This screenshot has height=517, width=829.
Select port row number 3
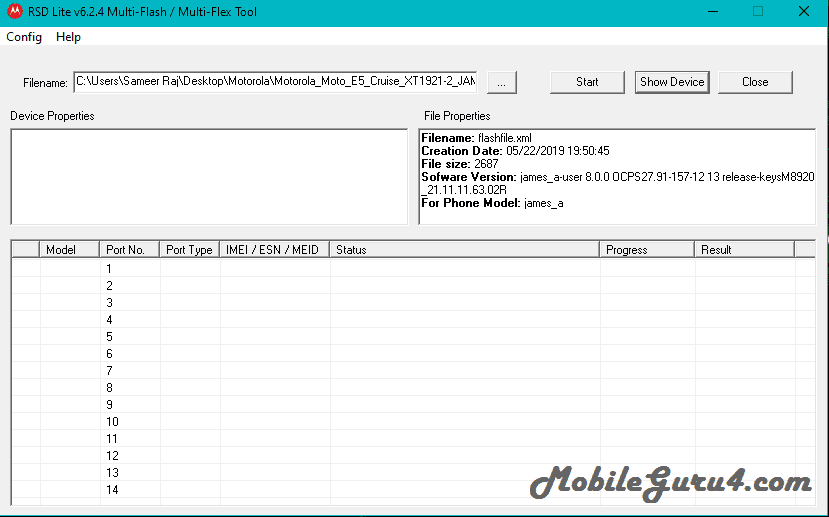413,302
